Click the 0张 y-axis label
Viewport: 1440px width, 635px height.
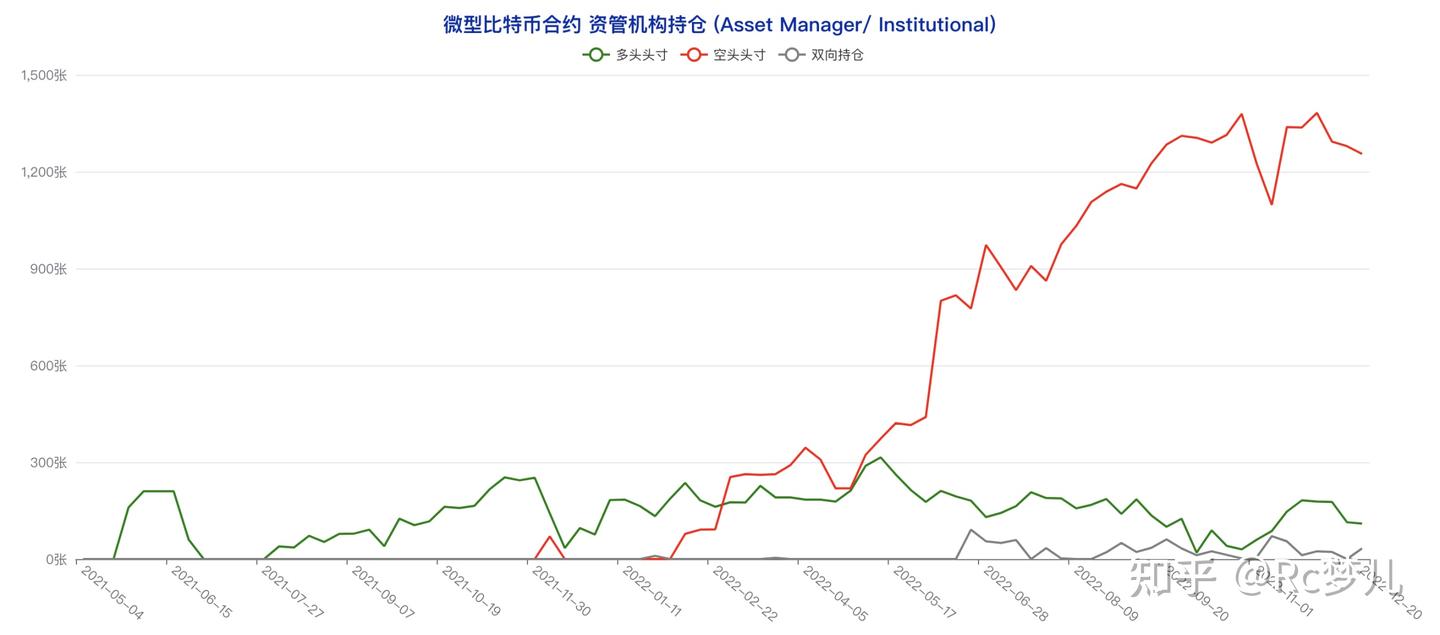[56, 560]
